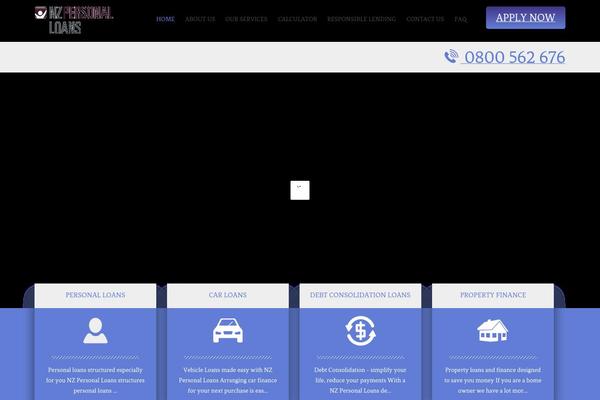Call the 0800 562 676 number link

tap(514, 57)
